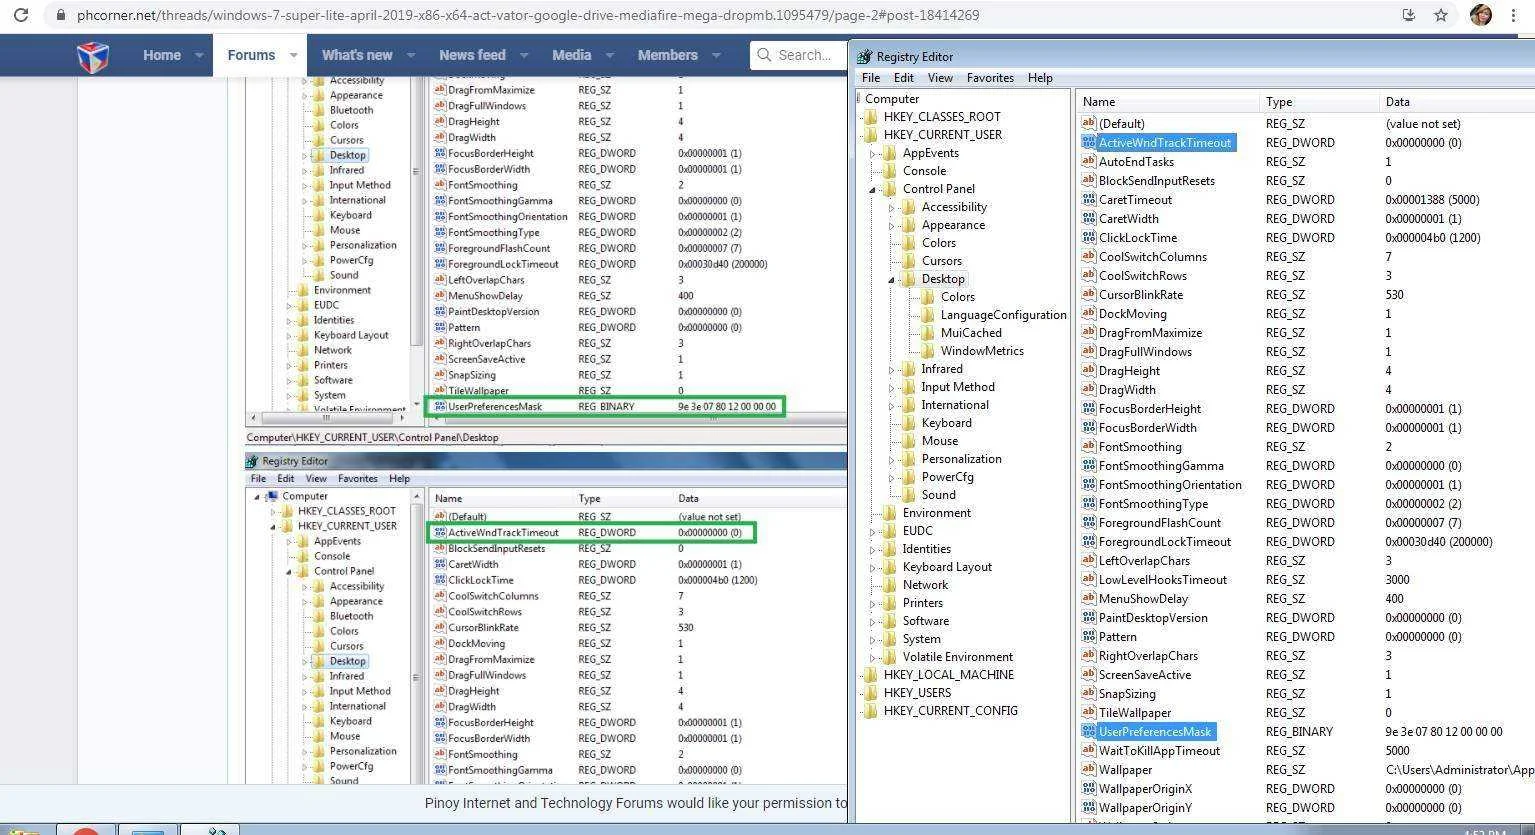
Task: Click the ForegroundLockTimeout value icon
Action: (x=1089, y=541)
